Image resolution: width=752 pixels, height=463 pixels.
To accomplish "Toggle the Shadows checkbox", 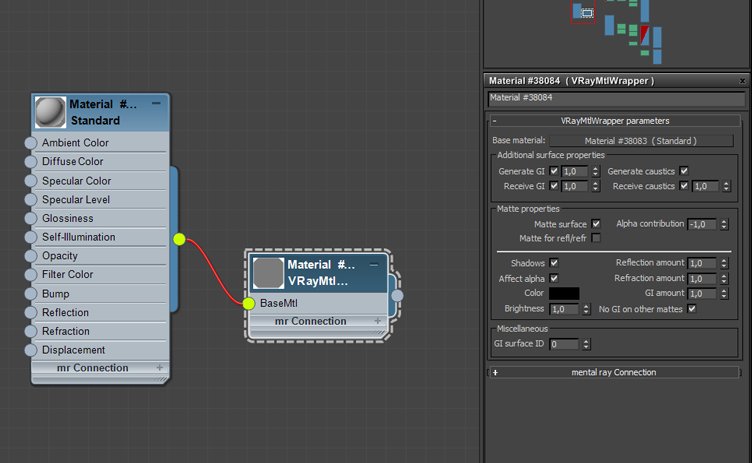I will coord(554,263).
